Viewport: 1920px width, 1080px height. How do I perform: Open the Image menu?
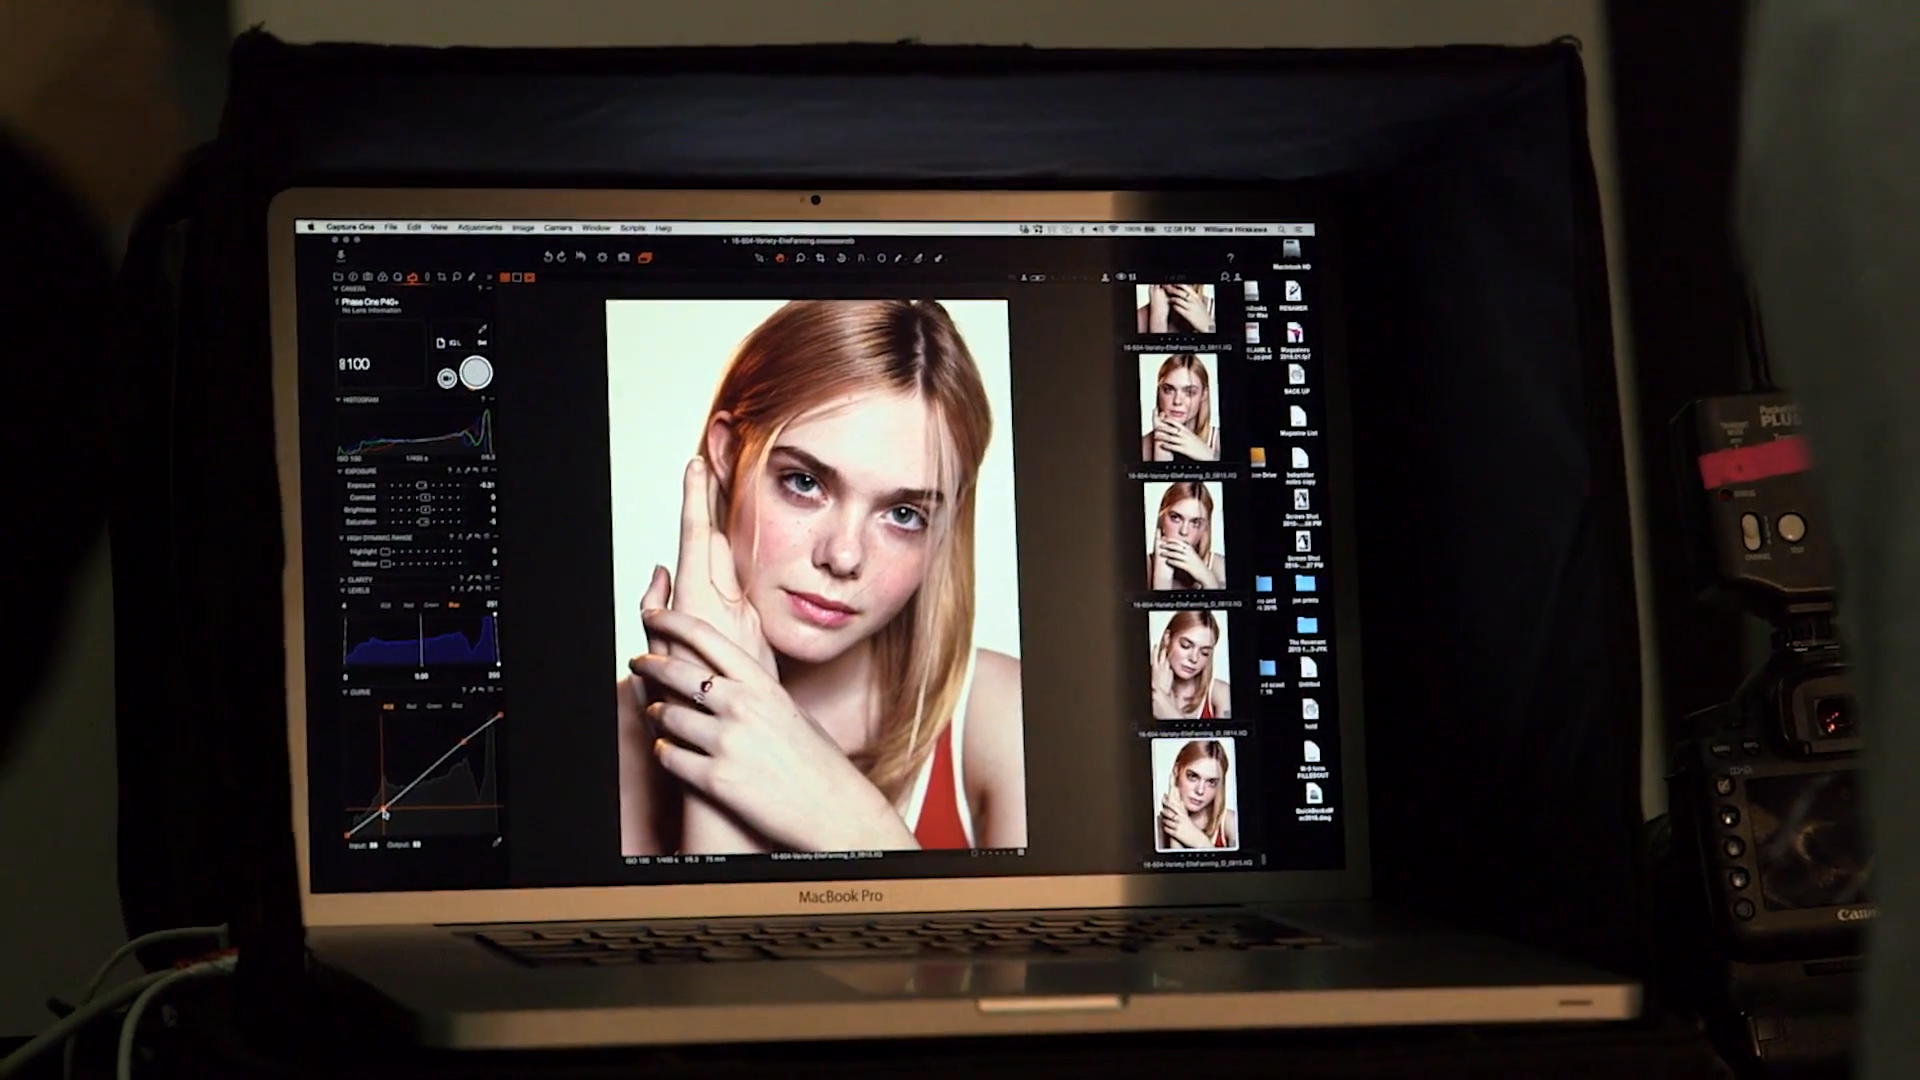523,228
